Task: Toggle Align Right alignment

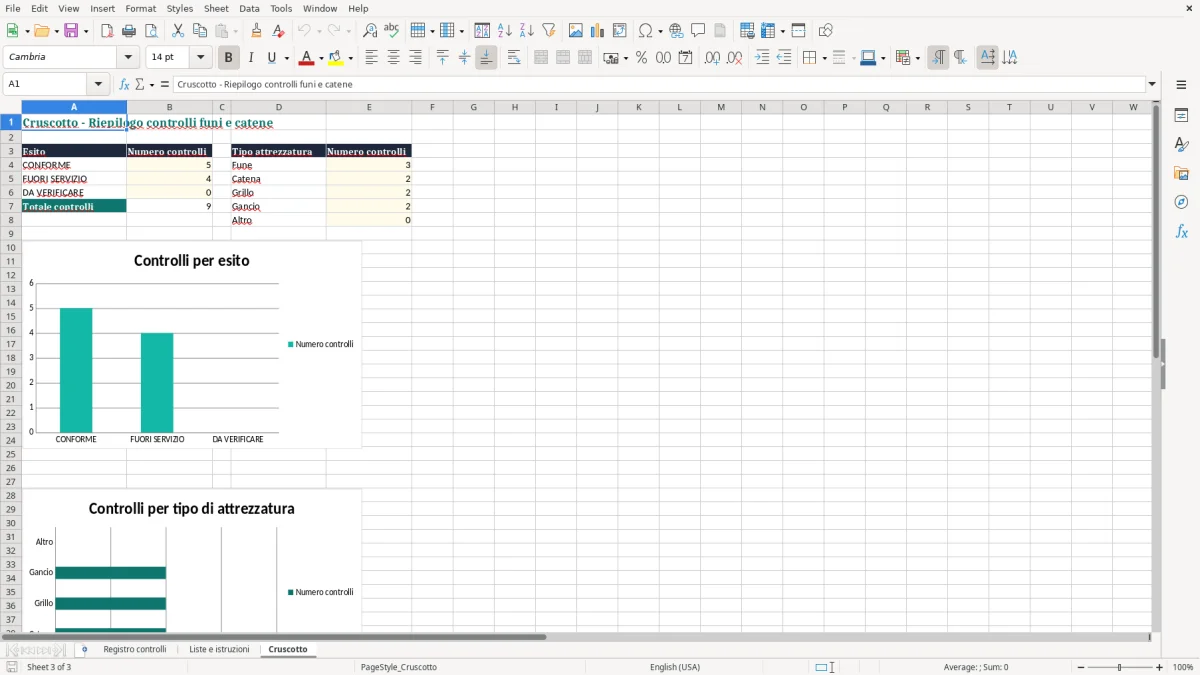Action: tap(415, 58)
